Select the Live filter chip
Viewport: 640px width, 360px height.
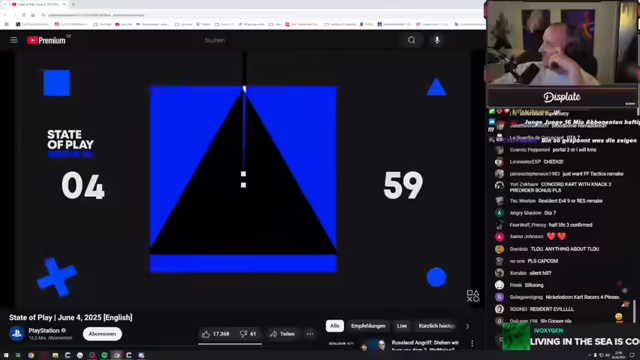click(x=402, y=326)
